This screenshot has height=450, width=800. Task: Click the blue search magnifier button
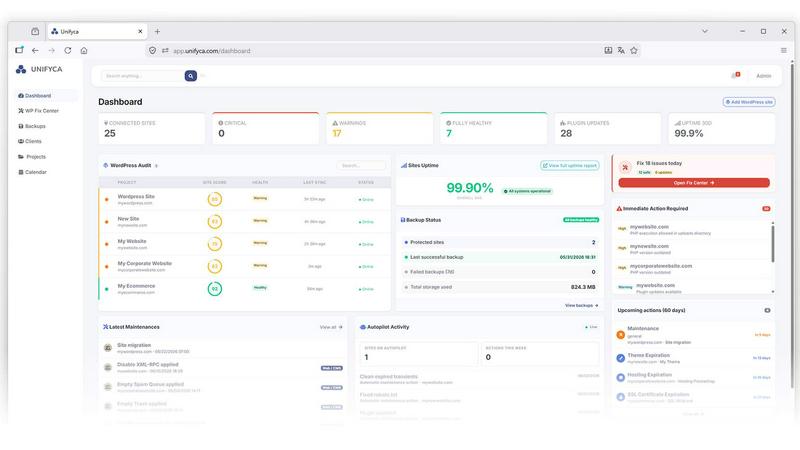click(x=191, y=76)
